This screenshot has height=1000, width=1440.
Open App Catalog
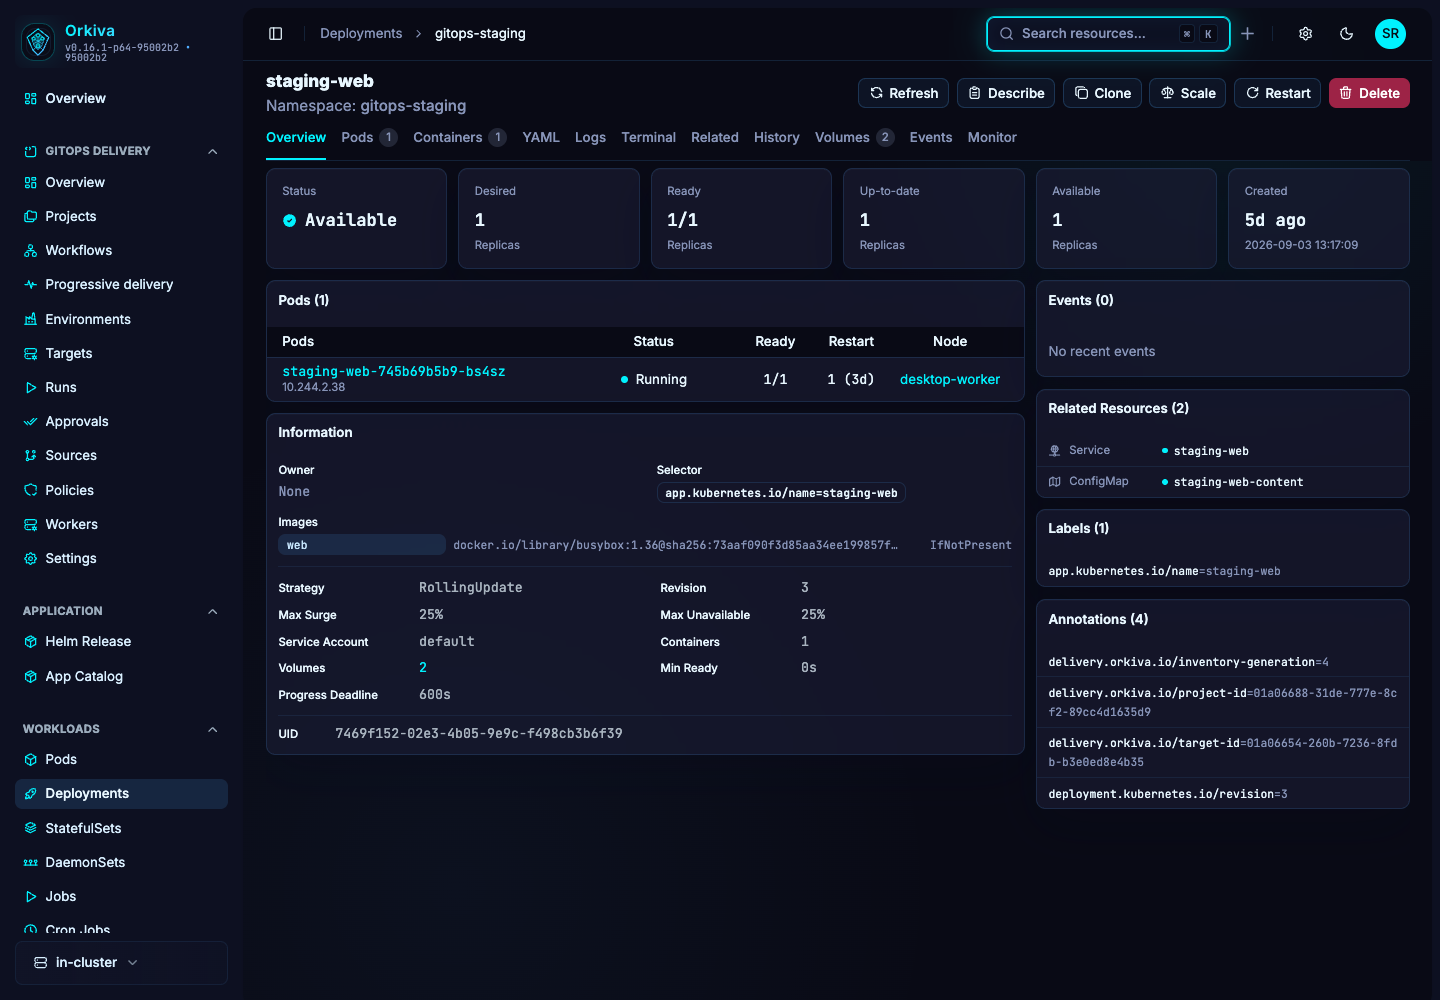pyautogui.click(x=84, y=676)
